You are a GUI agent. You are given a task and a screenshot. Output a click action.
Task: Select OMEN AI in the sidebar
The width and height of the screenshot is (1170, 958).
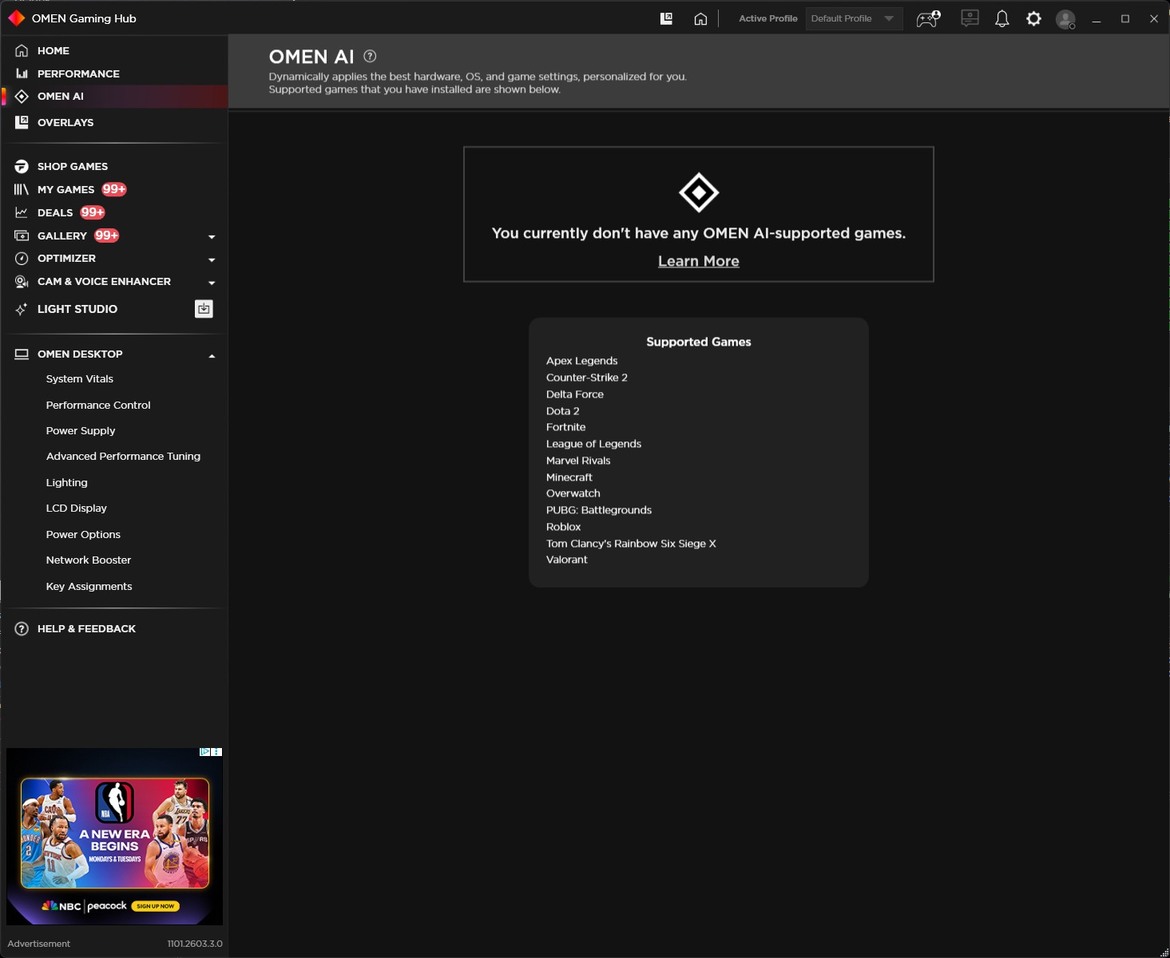coord(113,96)
